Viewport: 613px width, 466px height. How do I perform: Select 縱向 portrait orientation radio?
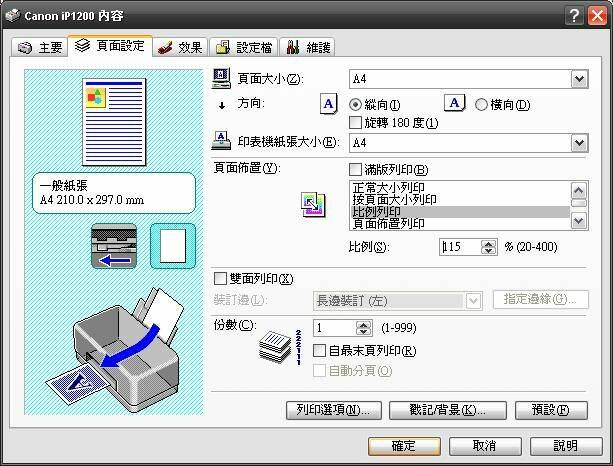(x=355, y=105)
